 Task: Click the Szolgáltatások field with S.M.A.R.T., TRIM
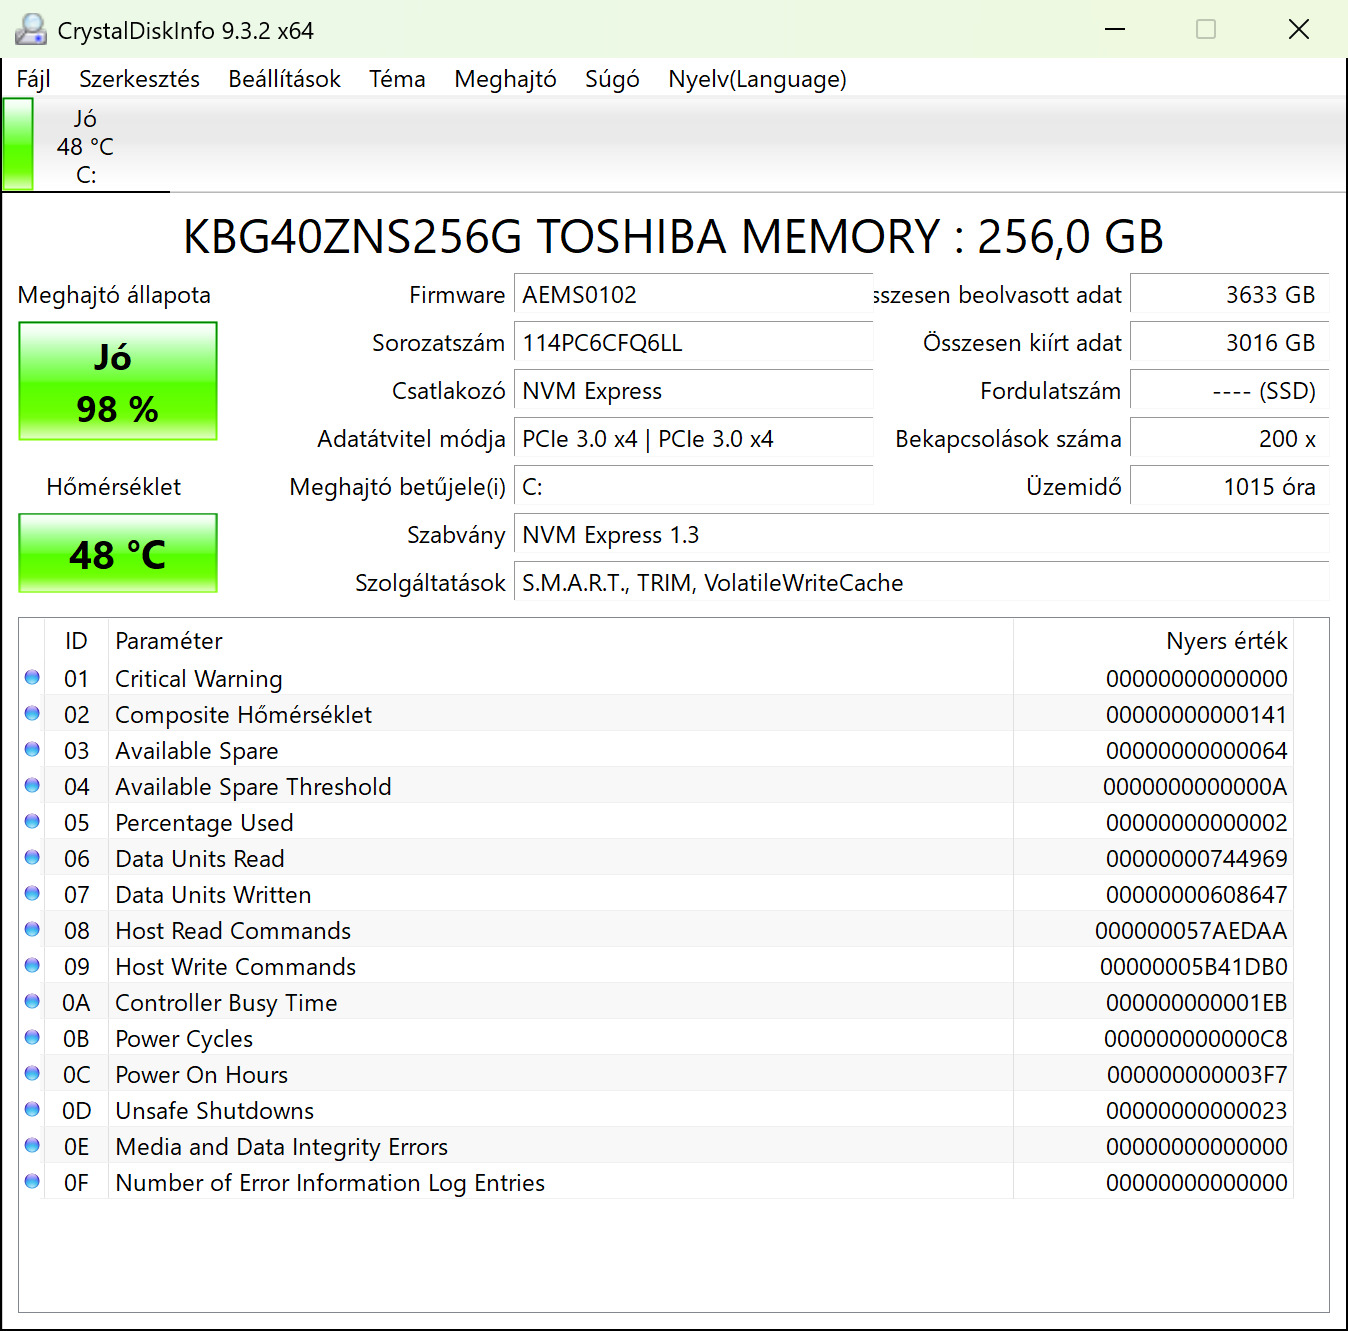tap(921, 583)
